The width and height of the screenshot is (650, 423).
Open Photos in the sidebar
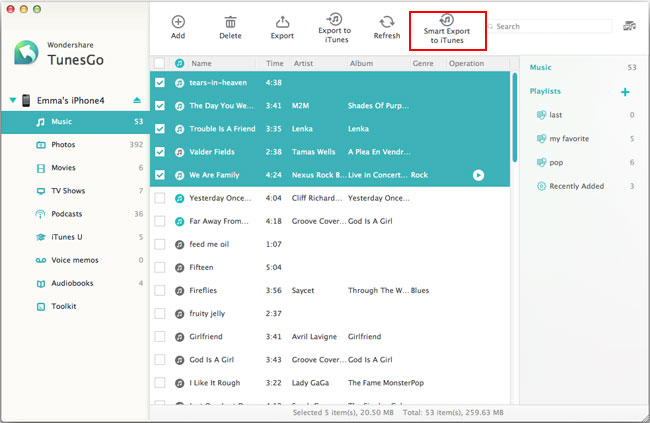pos(75,145)
